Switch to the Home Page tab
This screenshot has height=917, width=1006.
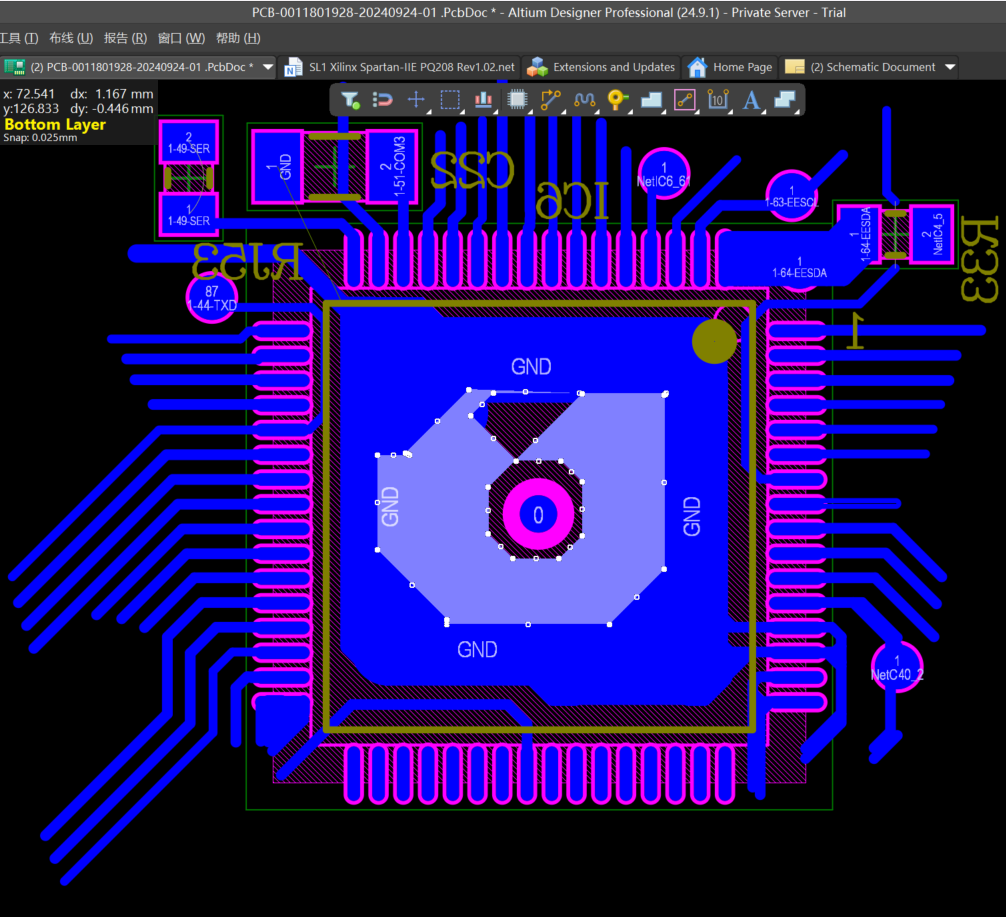[729, 67]
